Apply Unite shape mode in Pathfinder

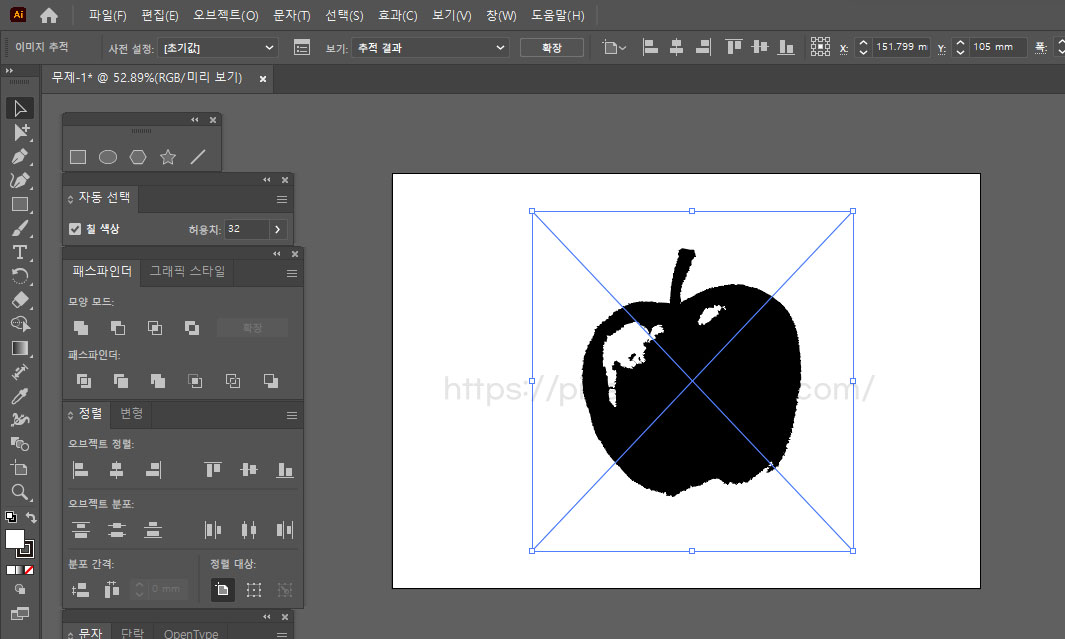81,328
